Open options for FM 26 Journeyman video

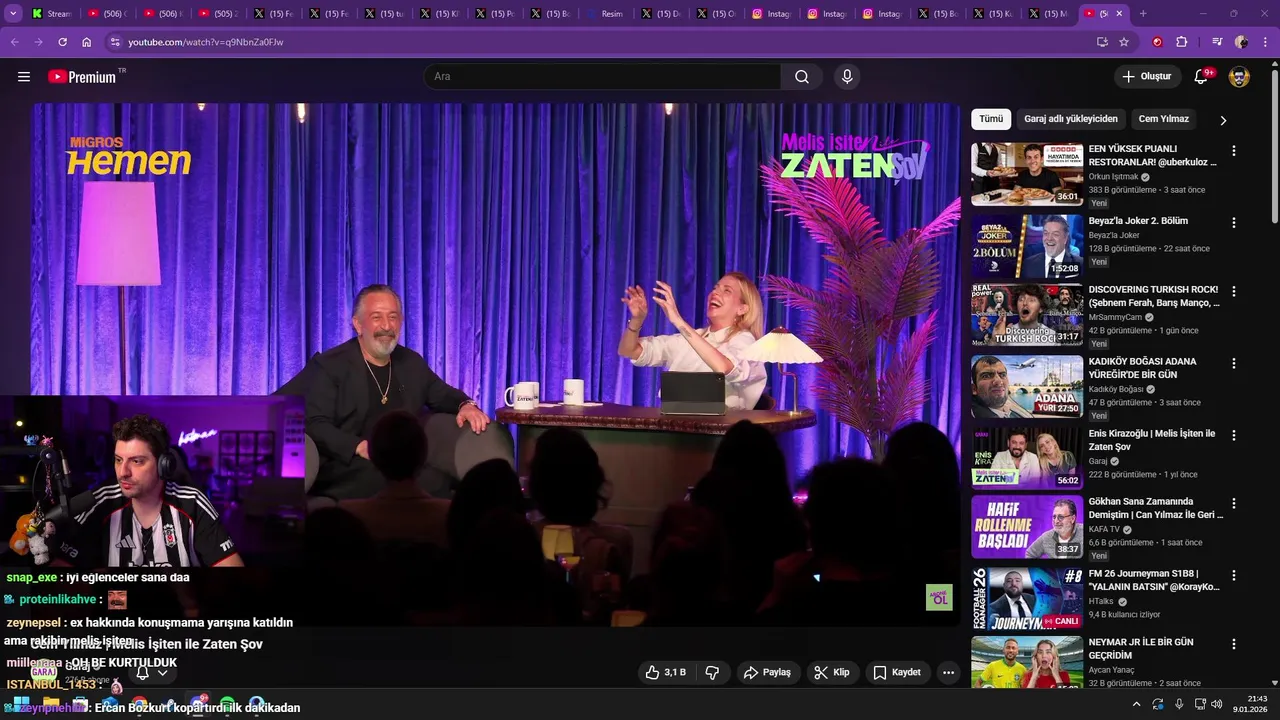click(1234, 576)
